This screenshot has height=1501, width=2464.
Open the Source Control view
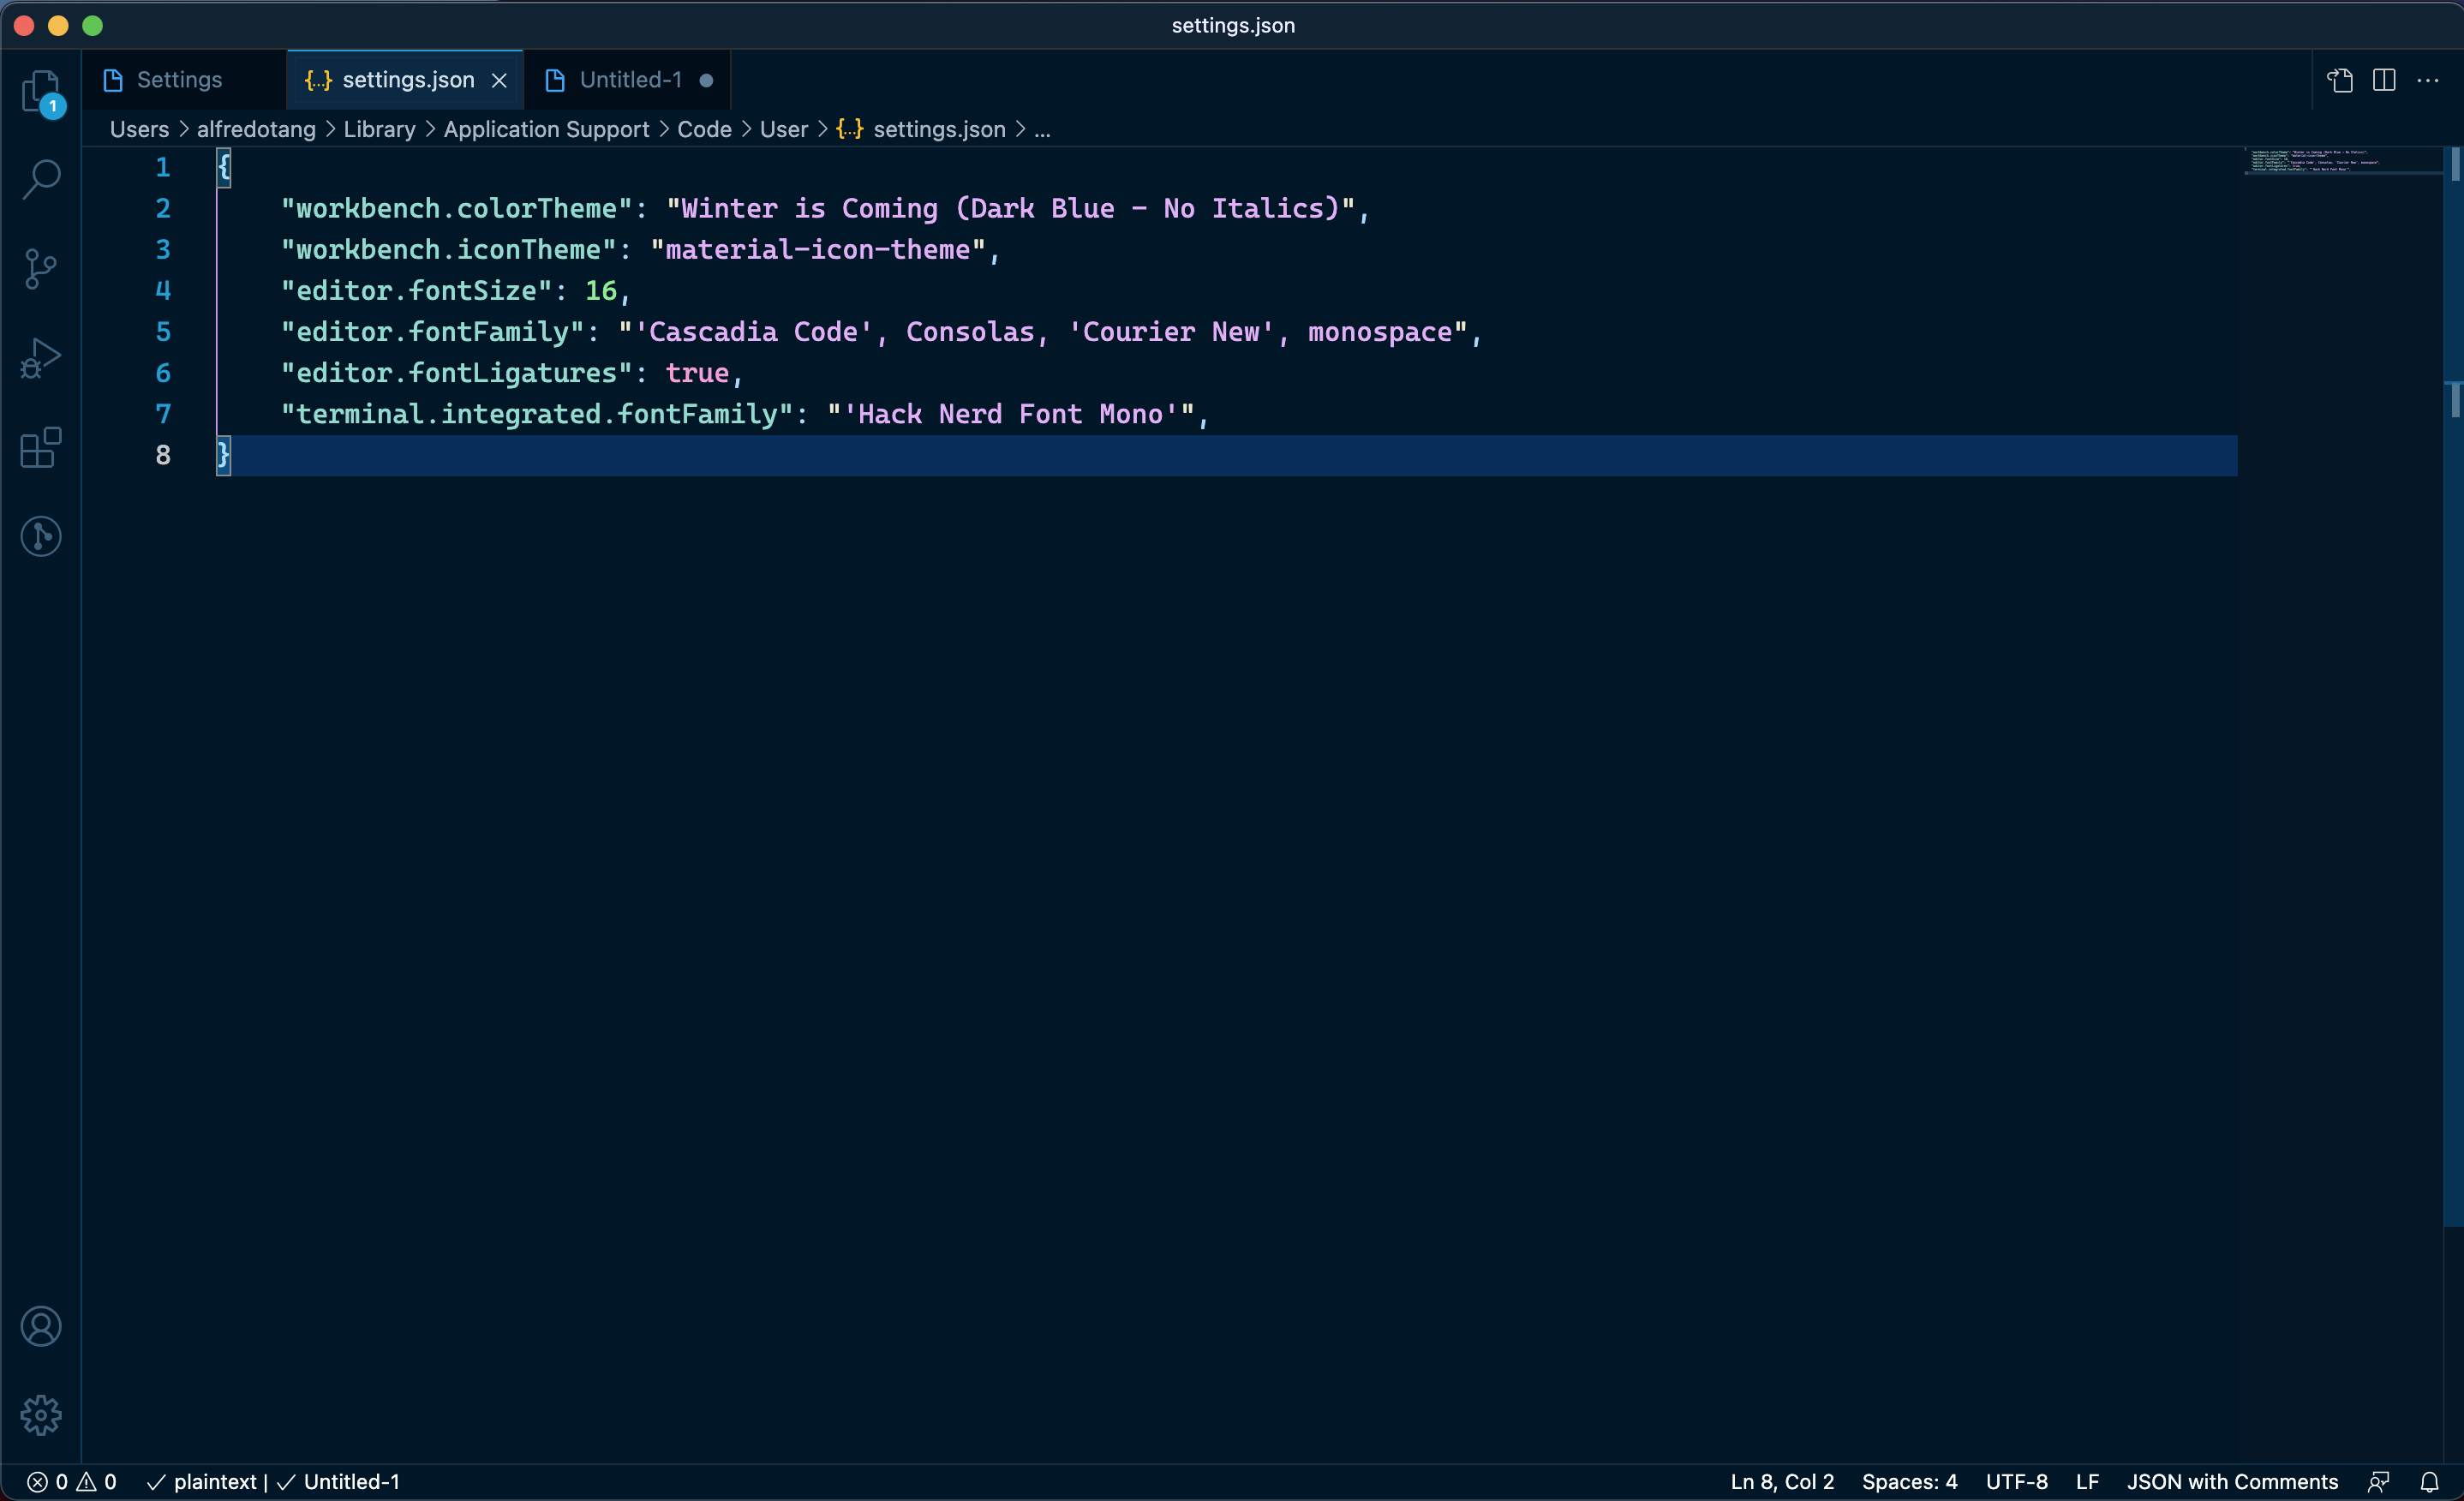(41, 268)
